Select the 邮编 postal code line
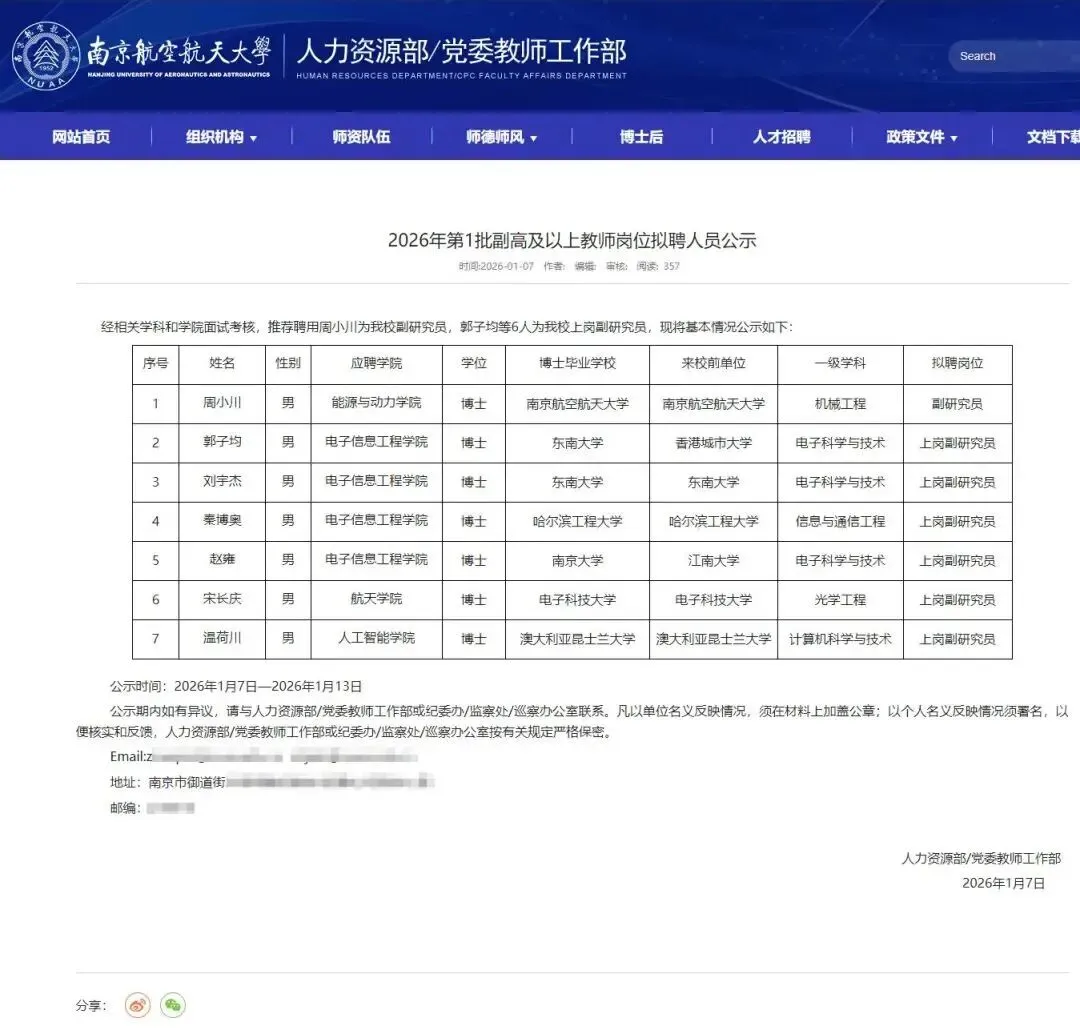Image resolution: width=1080 pixels, height=1034 pixels. [152, 808]
